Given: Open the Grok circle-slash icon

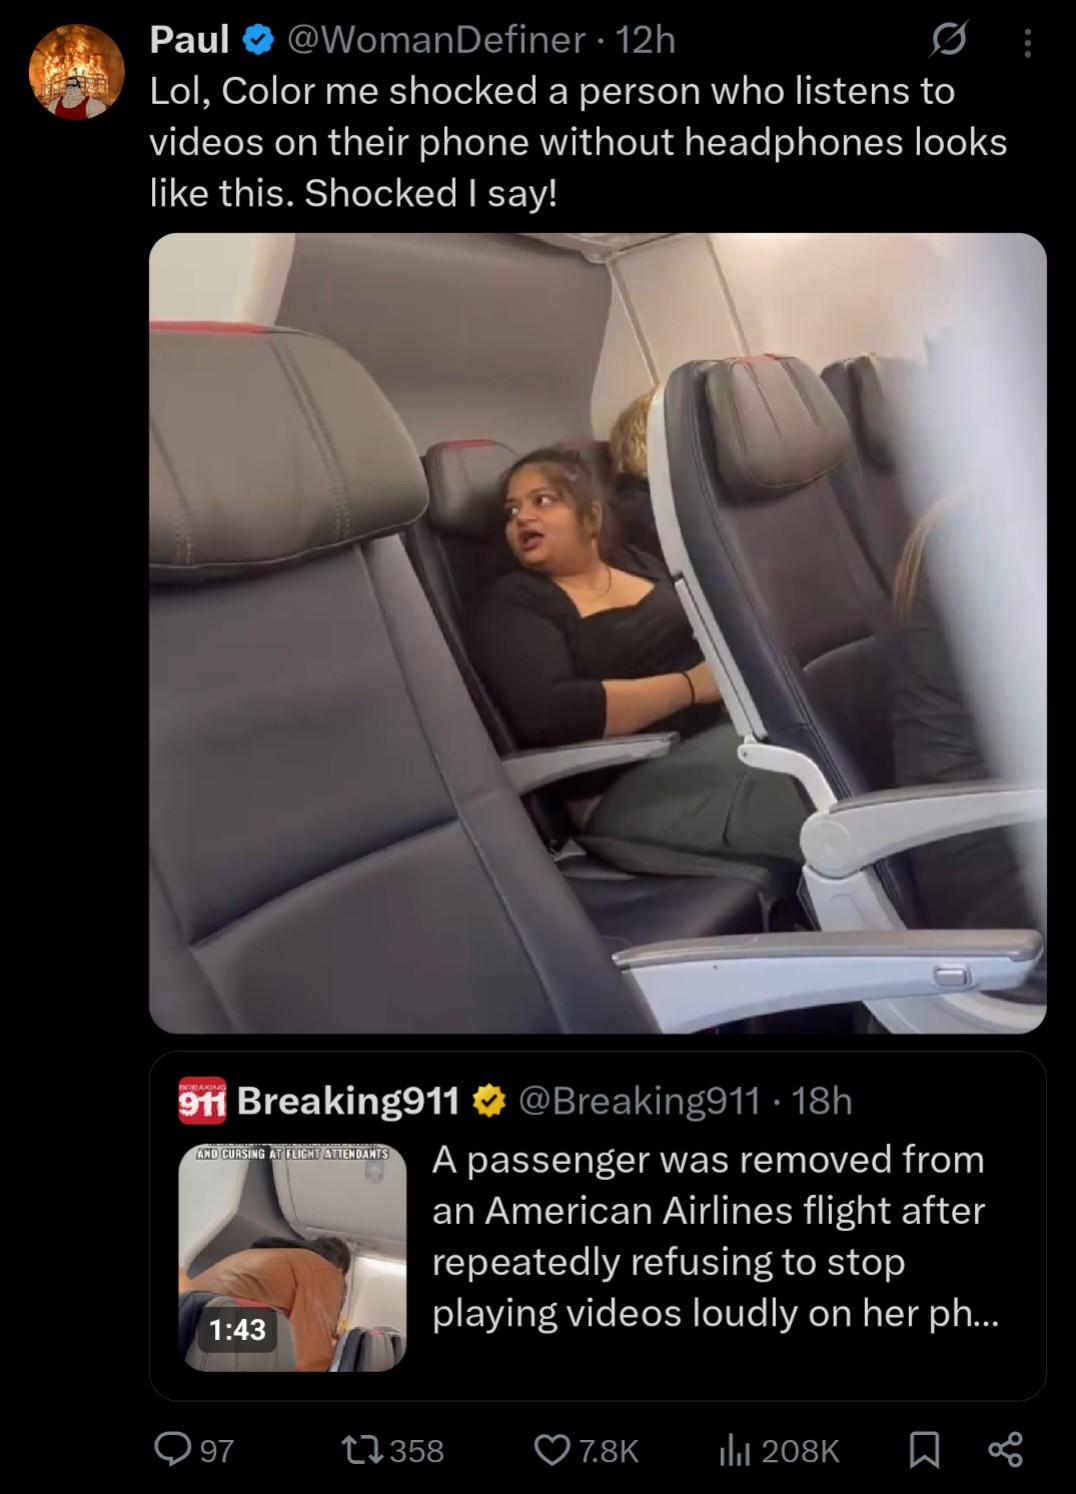Looking at the screenshot, I should [x=948, y=41].
